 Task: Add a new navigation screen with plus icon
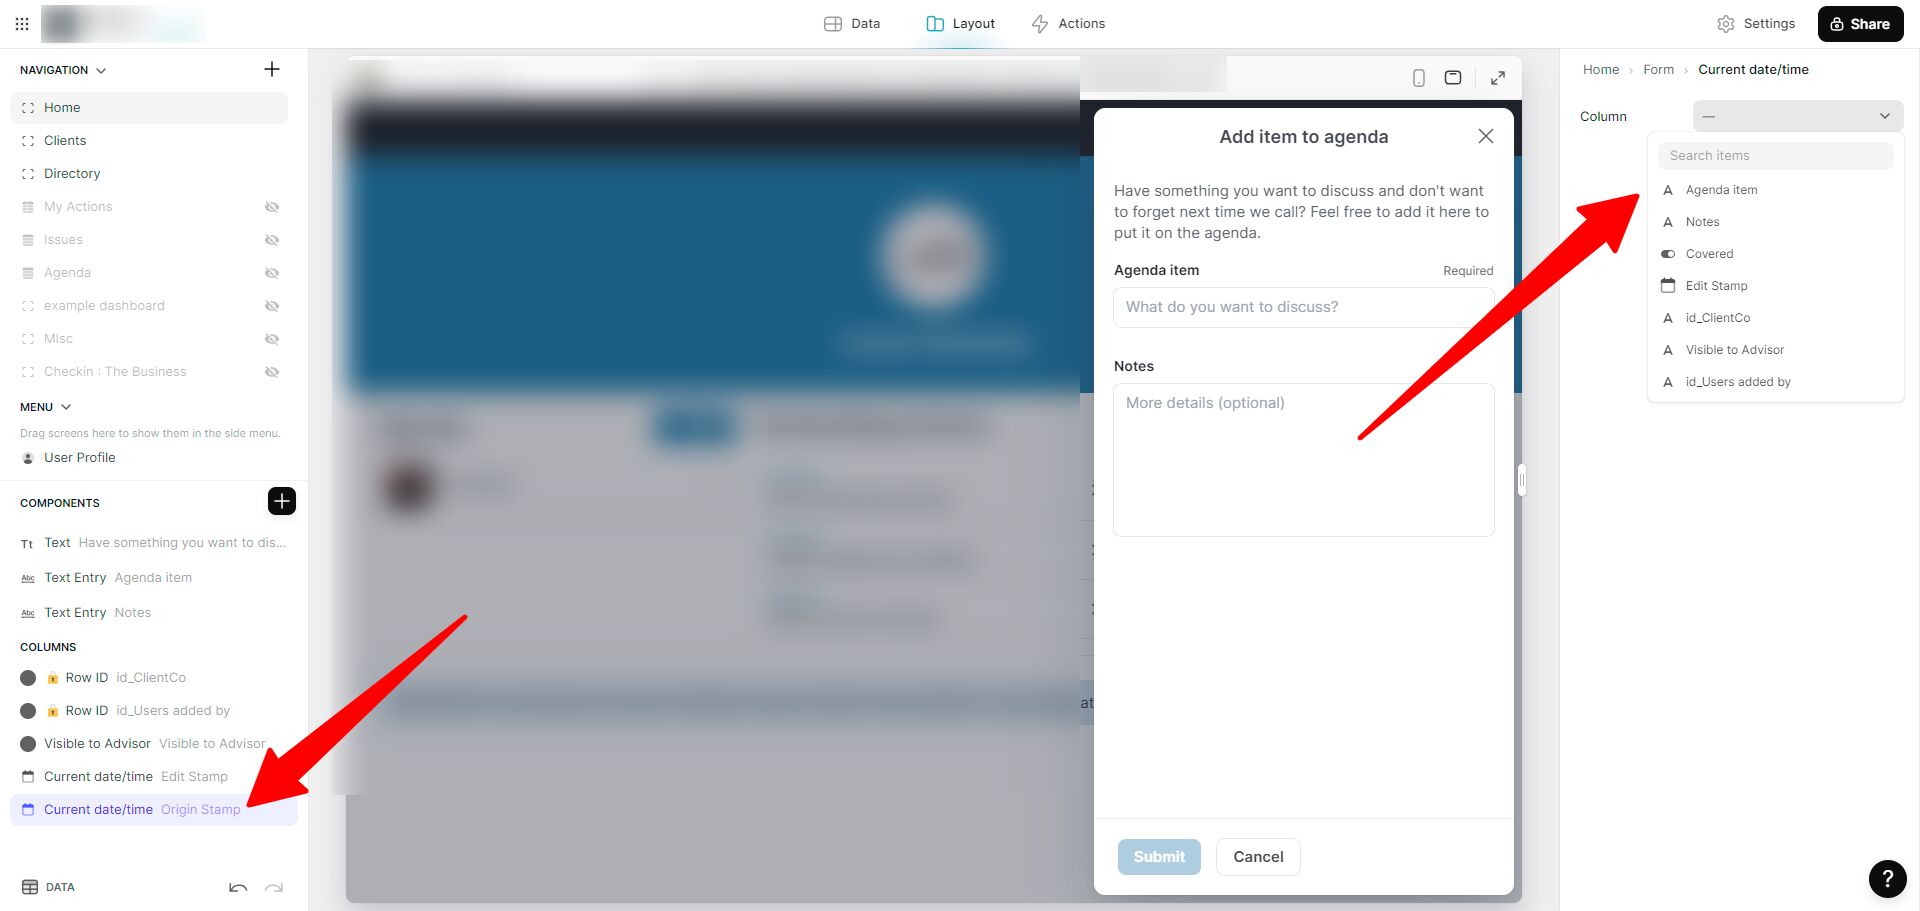272,69
